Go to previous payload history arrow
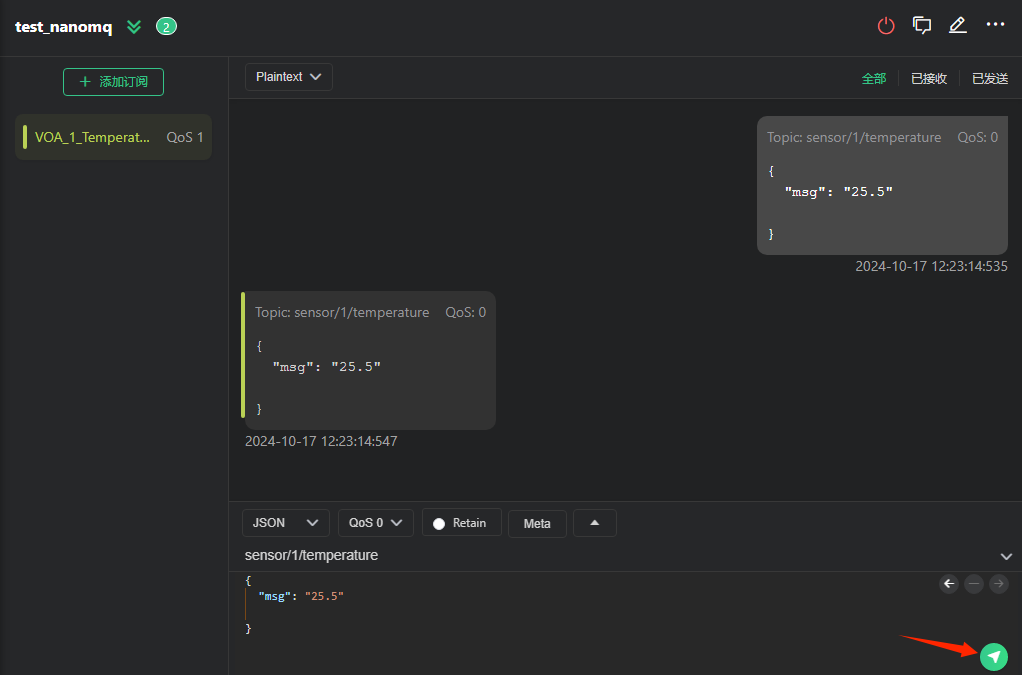 [x=949, y=583]
